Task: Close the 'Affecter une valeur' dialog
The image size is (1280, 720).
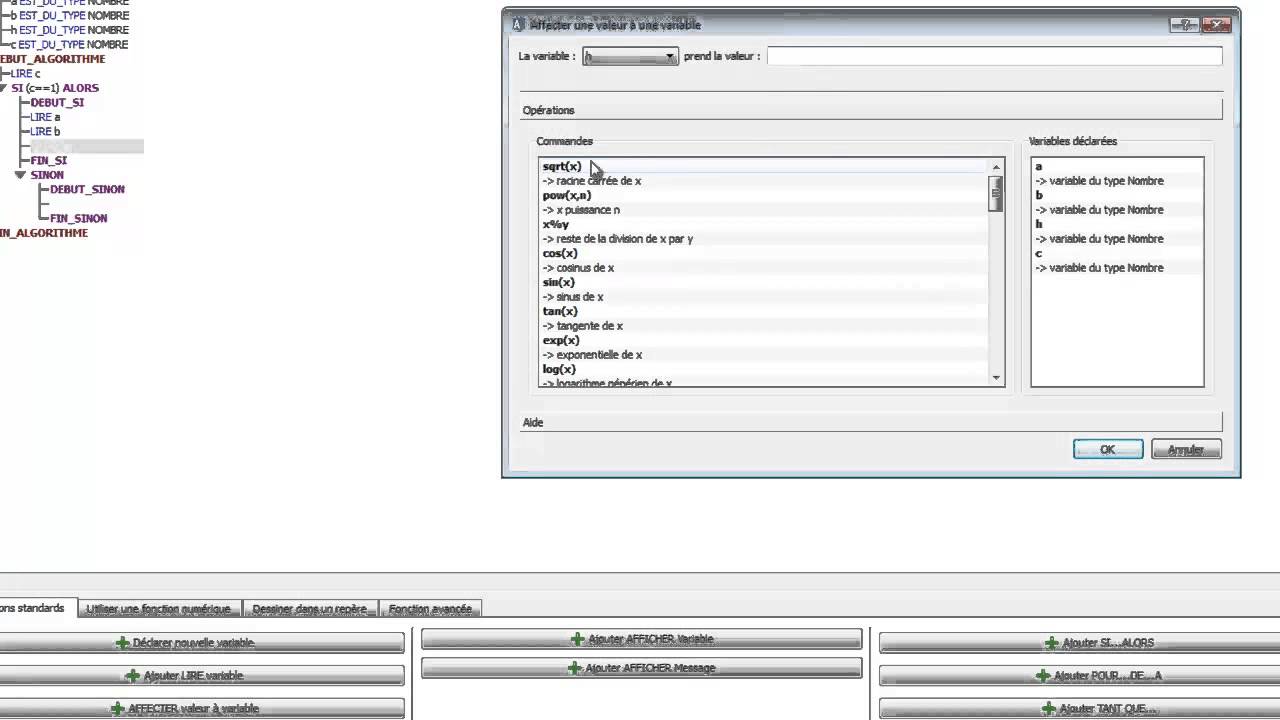Action: tap(1216, 25)
